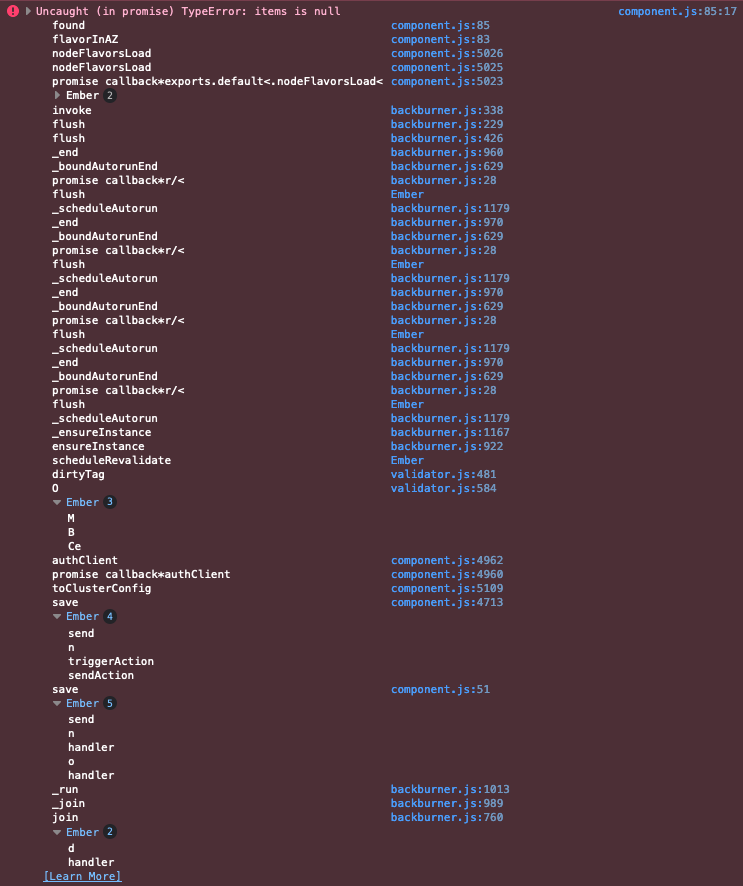Image resolution: width=743 pixels, height=886 pixels.
Task: Collapse the Ember 3 group
Action: pos(58,502)
